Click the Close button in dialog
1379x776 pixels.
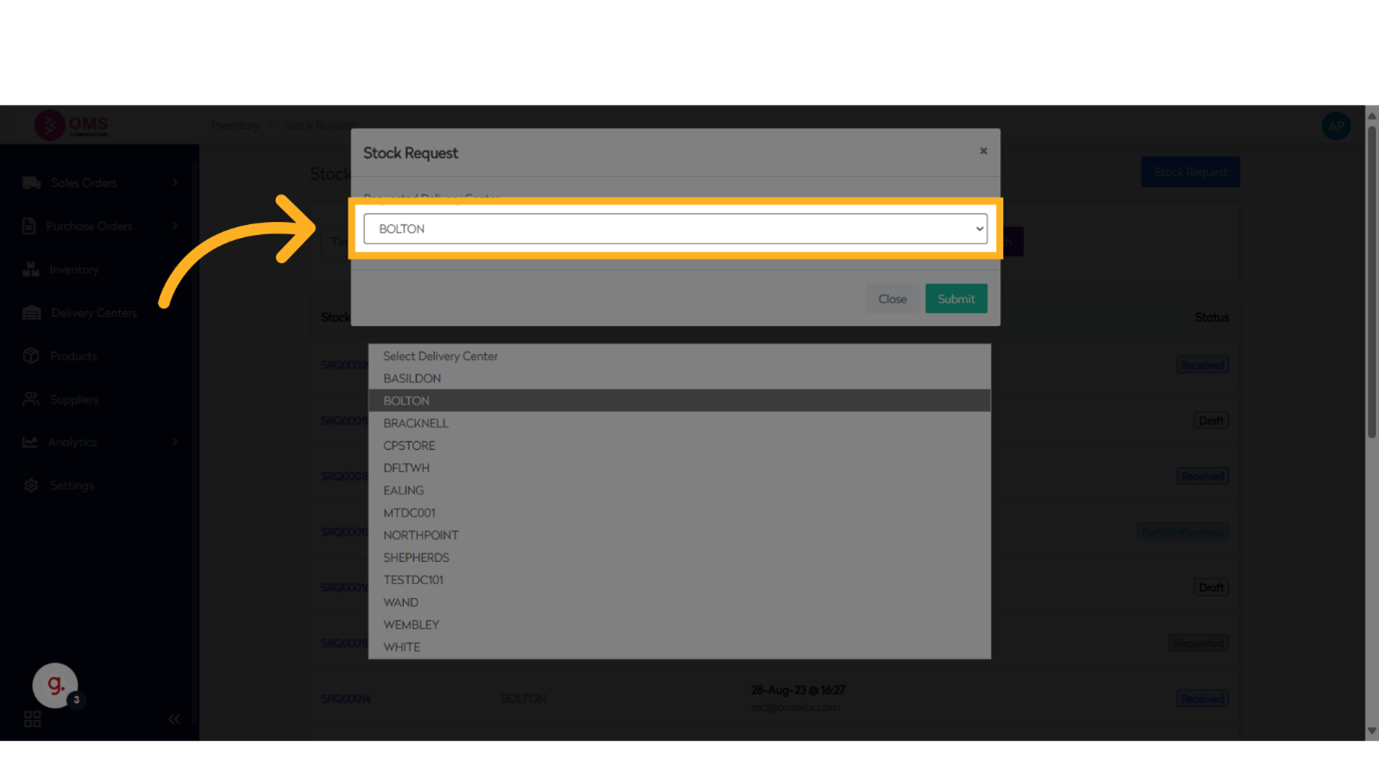click(892, 299)
